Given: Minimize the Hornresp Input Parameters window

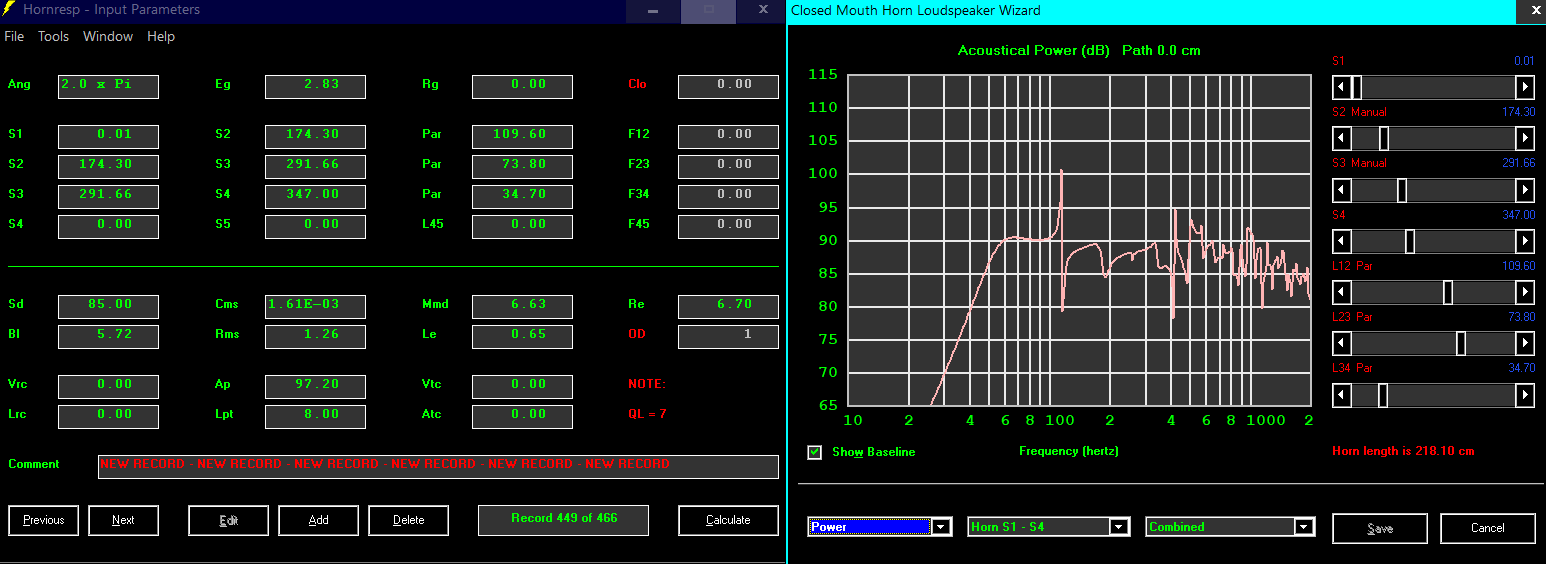Looking at the screenshot, I should coord(653,10).
